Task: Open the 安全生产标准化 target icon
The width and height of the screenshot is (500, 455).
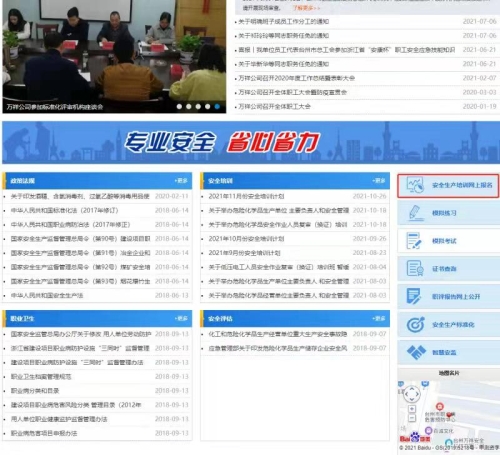Action: [415, 324]
